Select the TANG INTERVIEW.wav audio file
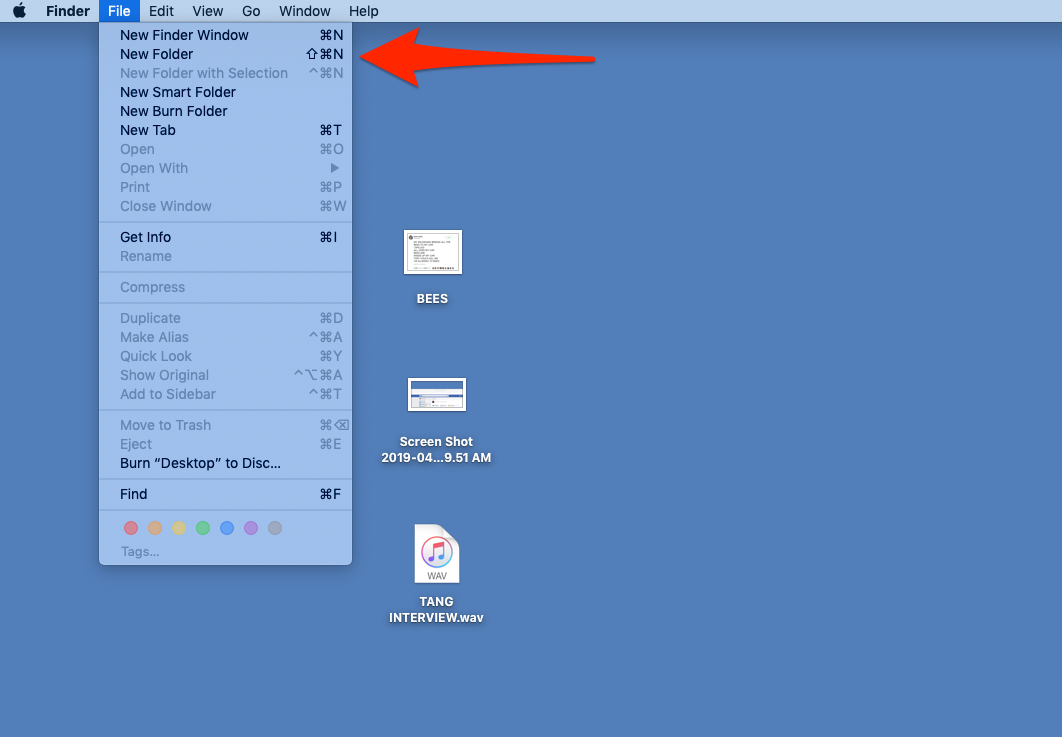This screenshot has height=737, width=1062. [x=437, y=554]
